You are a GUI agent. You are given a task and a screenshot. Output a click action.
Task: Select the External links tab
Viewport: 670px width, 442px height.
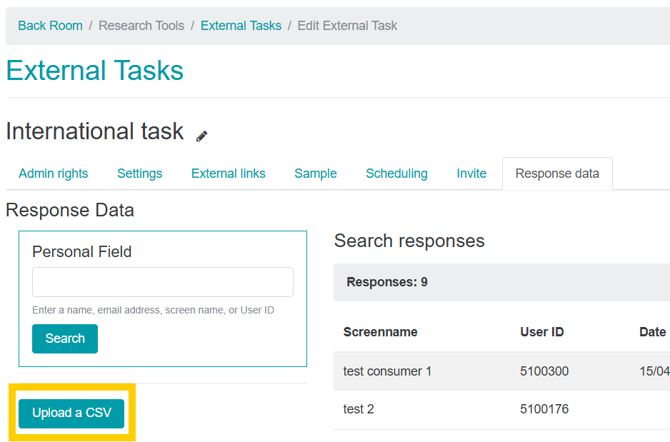coord(228,174)
